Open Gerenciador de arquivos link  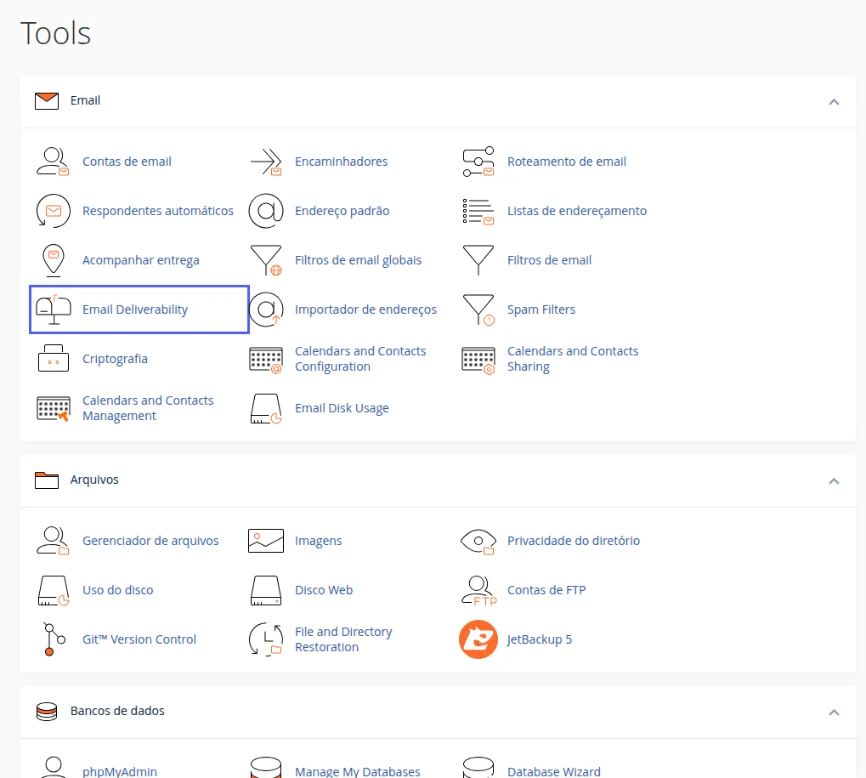tap(150, 541)
